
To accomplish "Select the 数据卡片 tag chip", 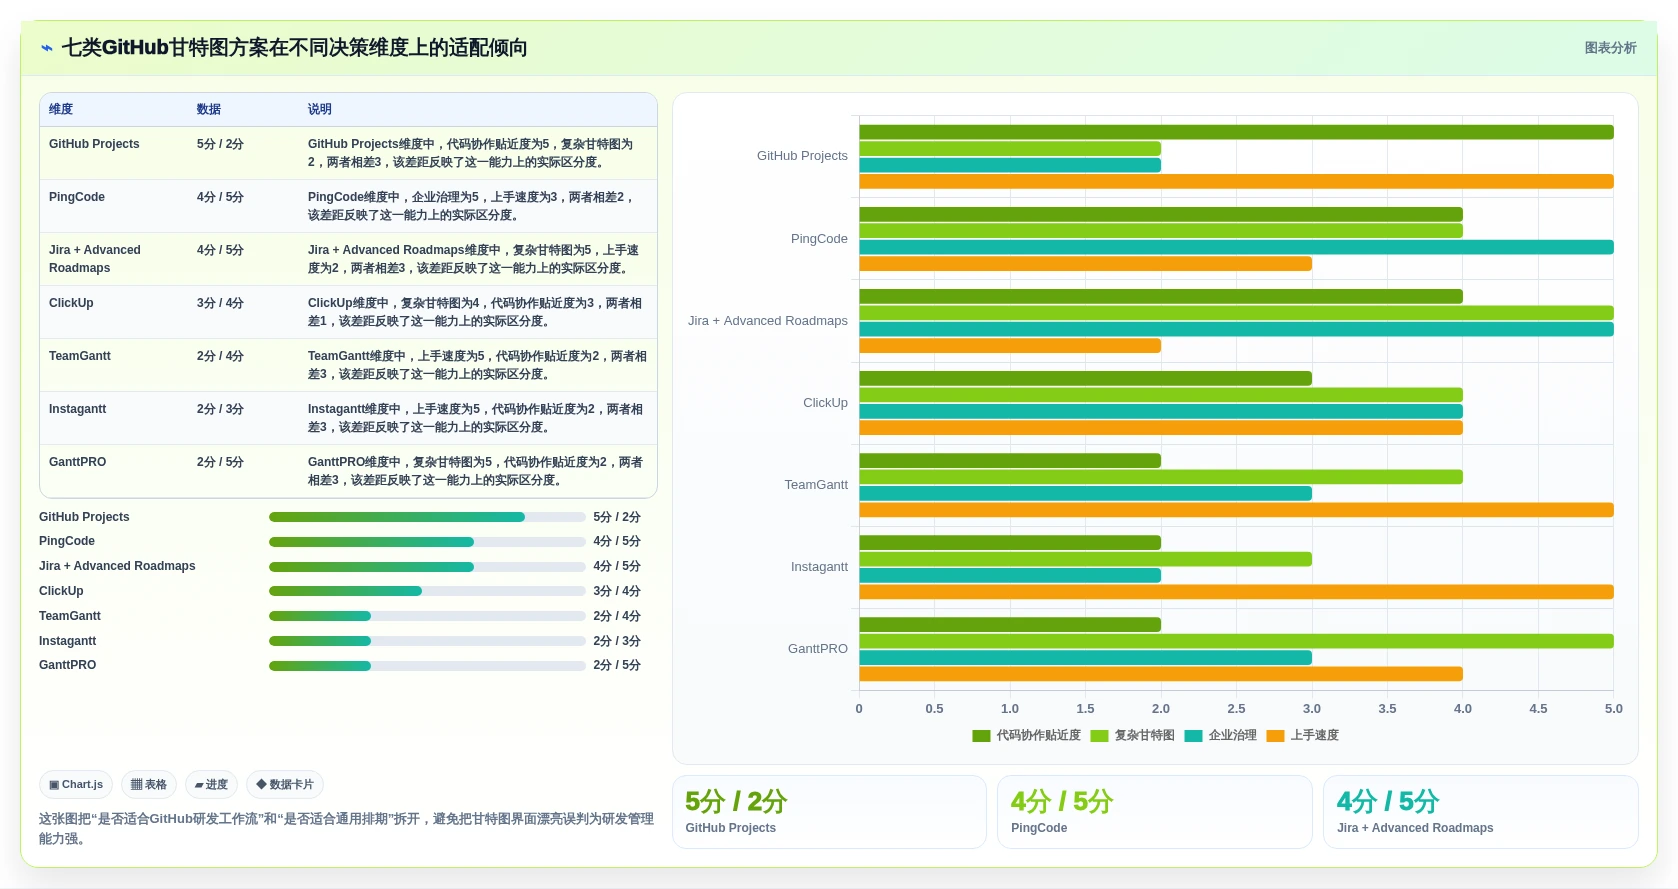I will coord(285,785).
